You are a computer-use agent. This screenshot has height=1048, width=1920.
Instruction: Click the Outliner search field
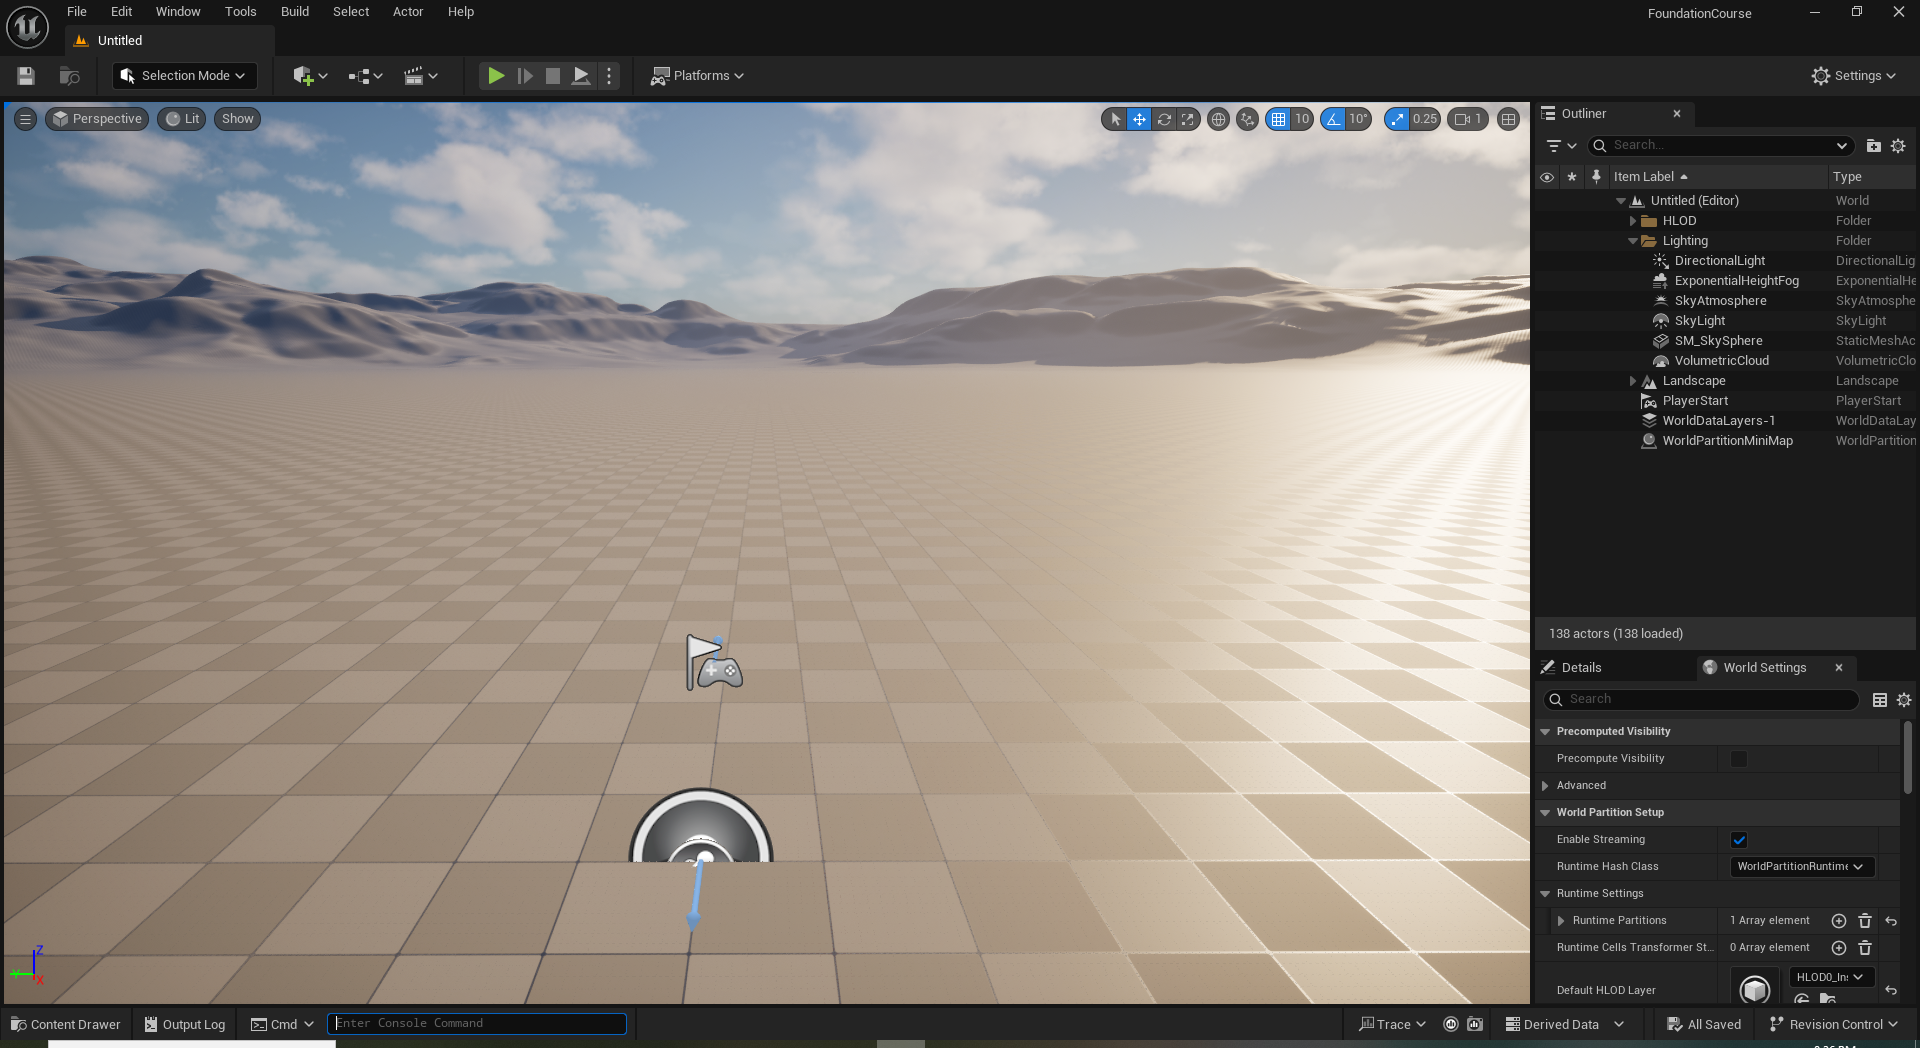coord(1721,146)
